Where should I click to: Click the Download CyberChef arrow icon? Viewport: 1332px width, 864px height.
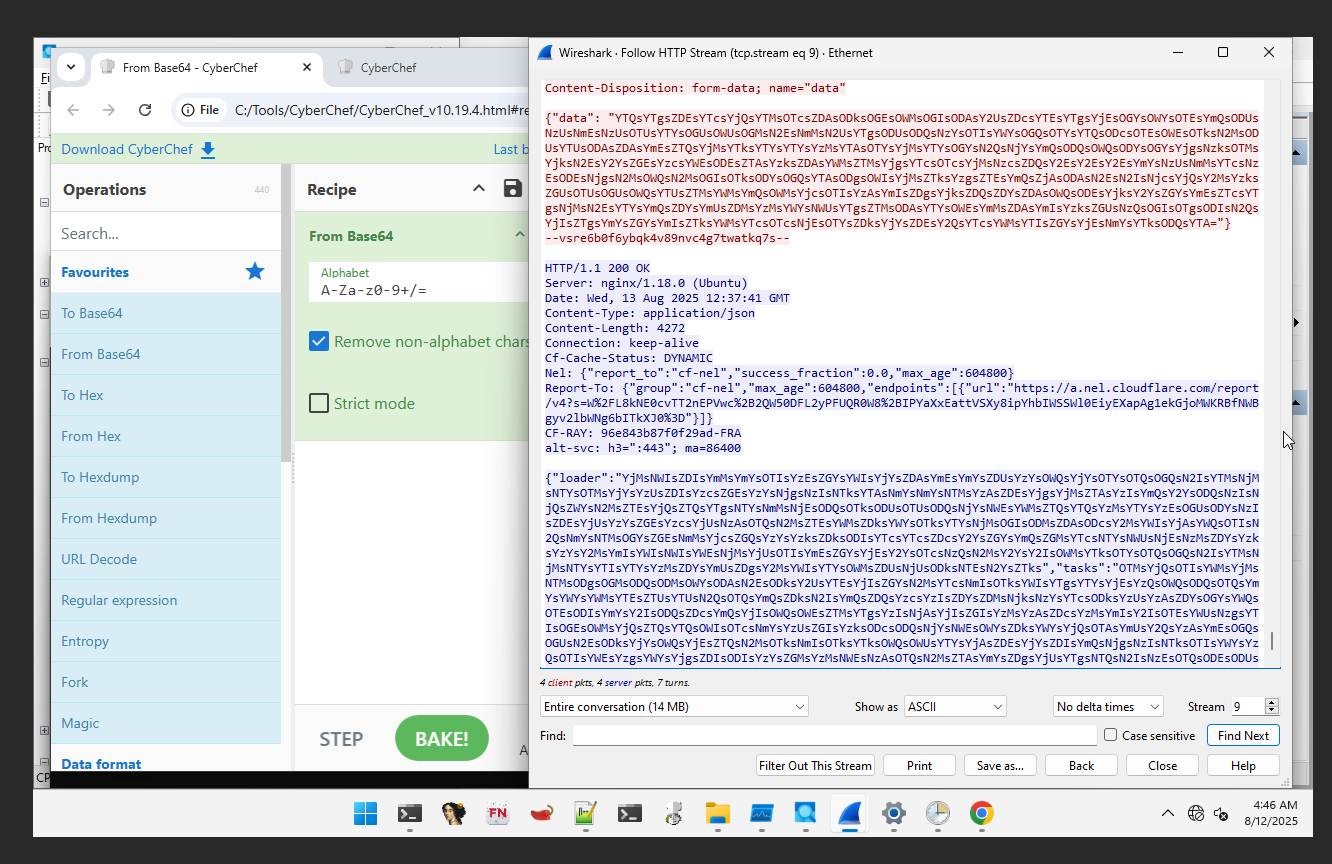208,149
